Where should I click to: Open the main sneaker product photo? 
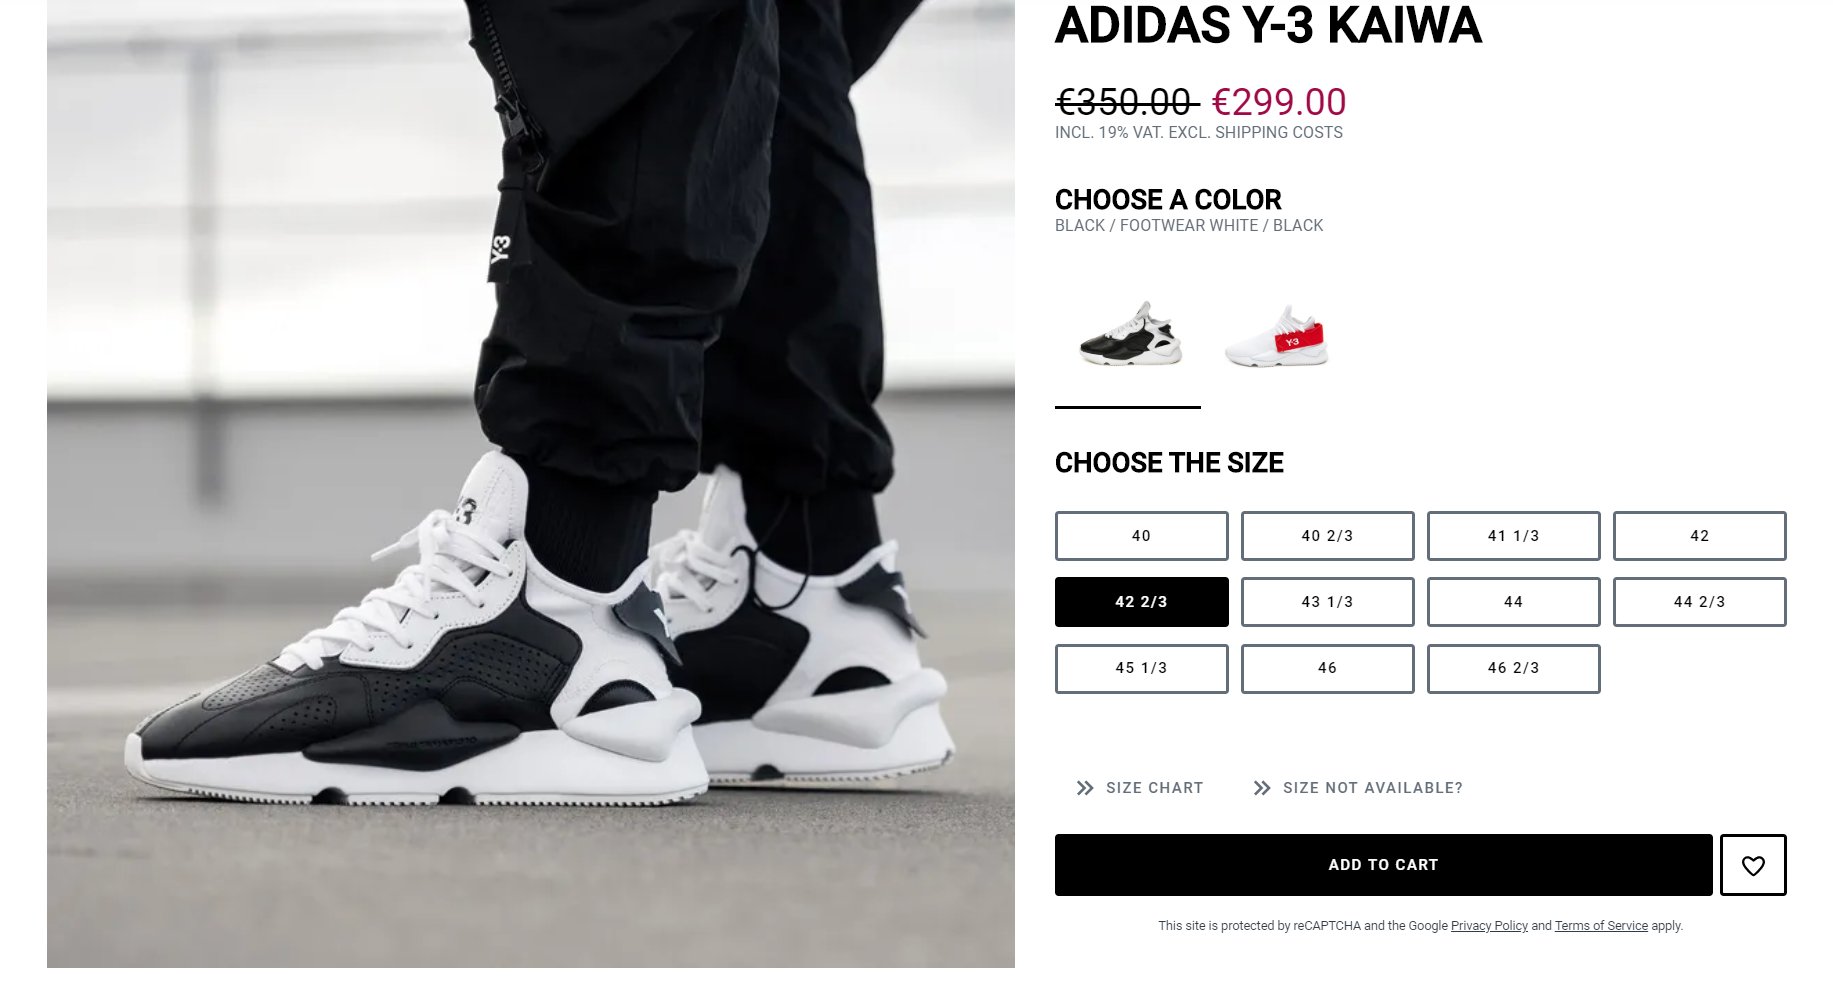point(531,484)
